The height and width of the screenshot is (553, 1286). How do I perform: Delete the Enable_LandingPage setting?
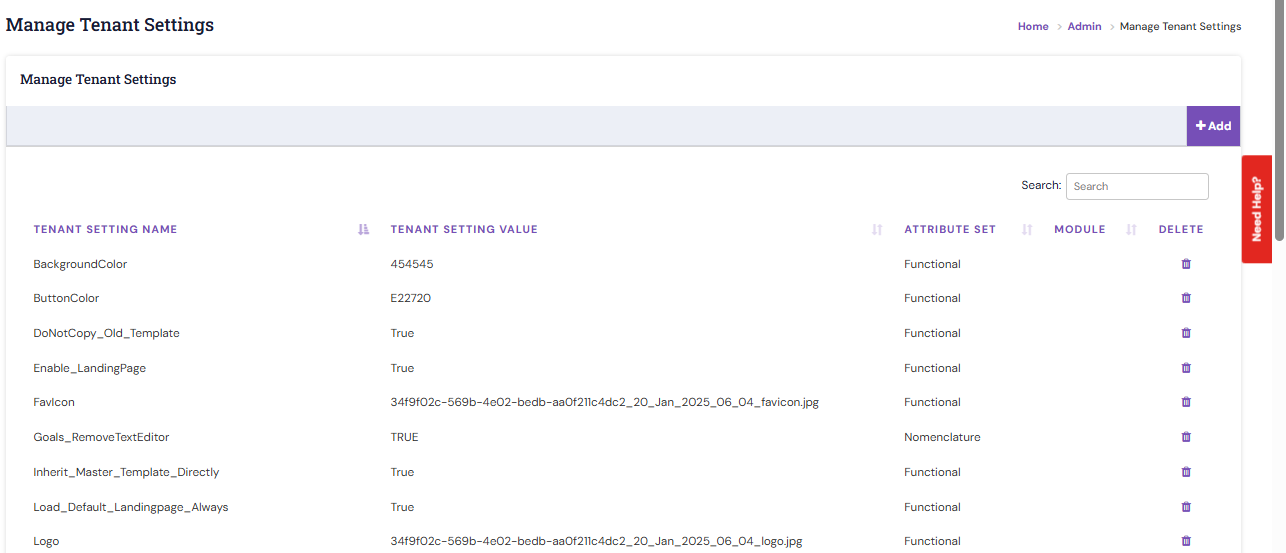point(1186,368)
